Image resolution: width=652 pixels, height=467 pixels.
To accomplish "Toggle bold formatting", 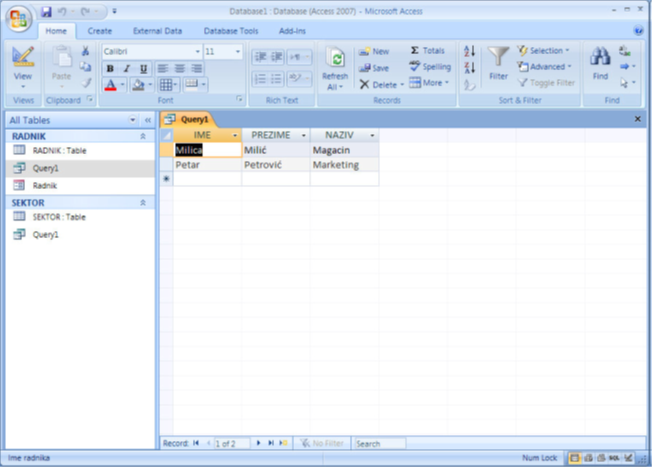I will (110, 69).
